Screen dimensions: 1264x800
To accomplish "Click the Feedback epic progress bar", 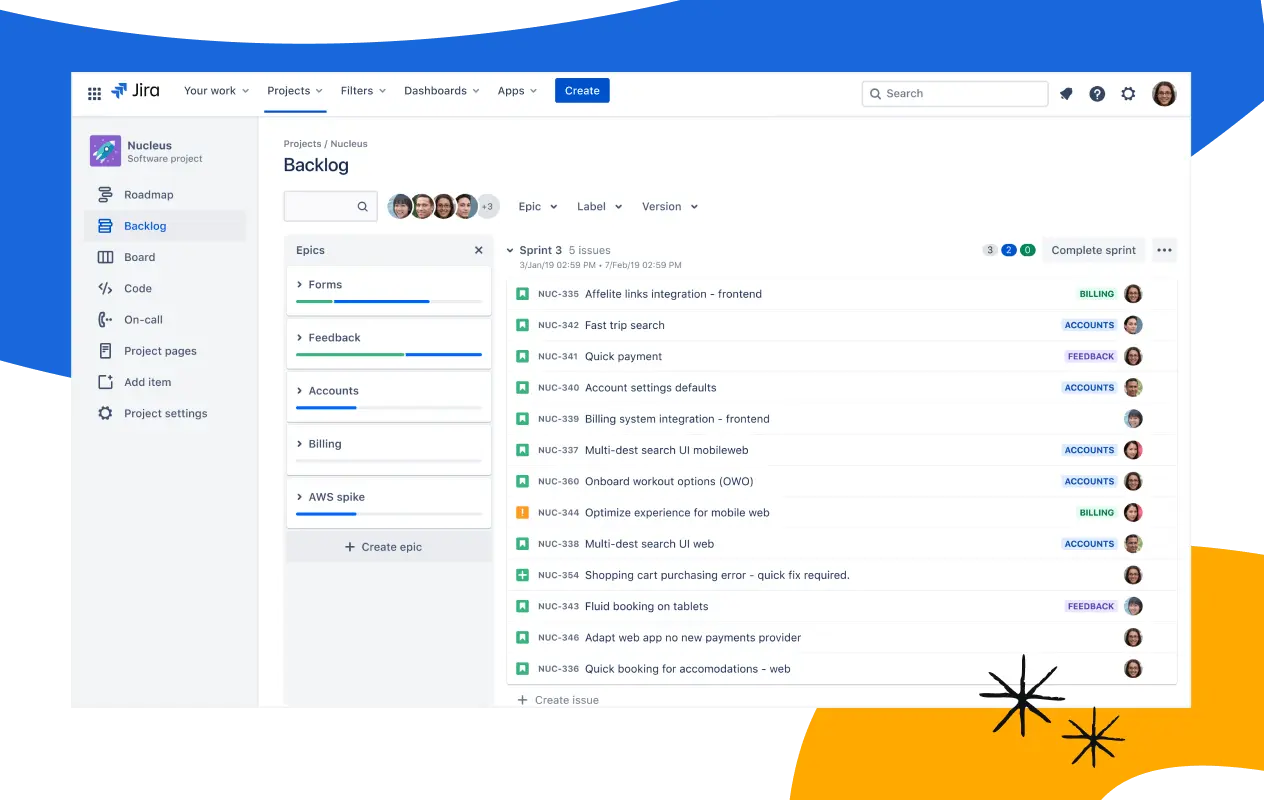I will point(389,354).
